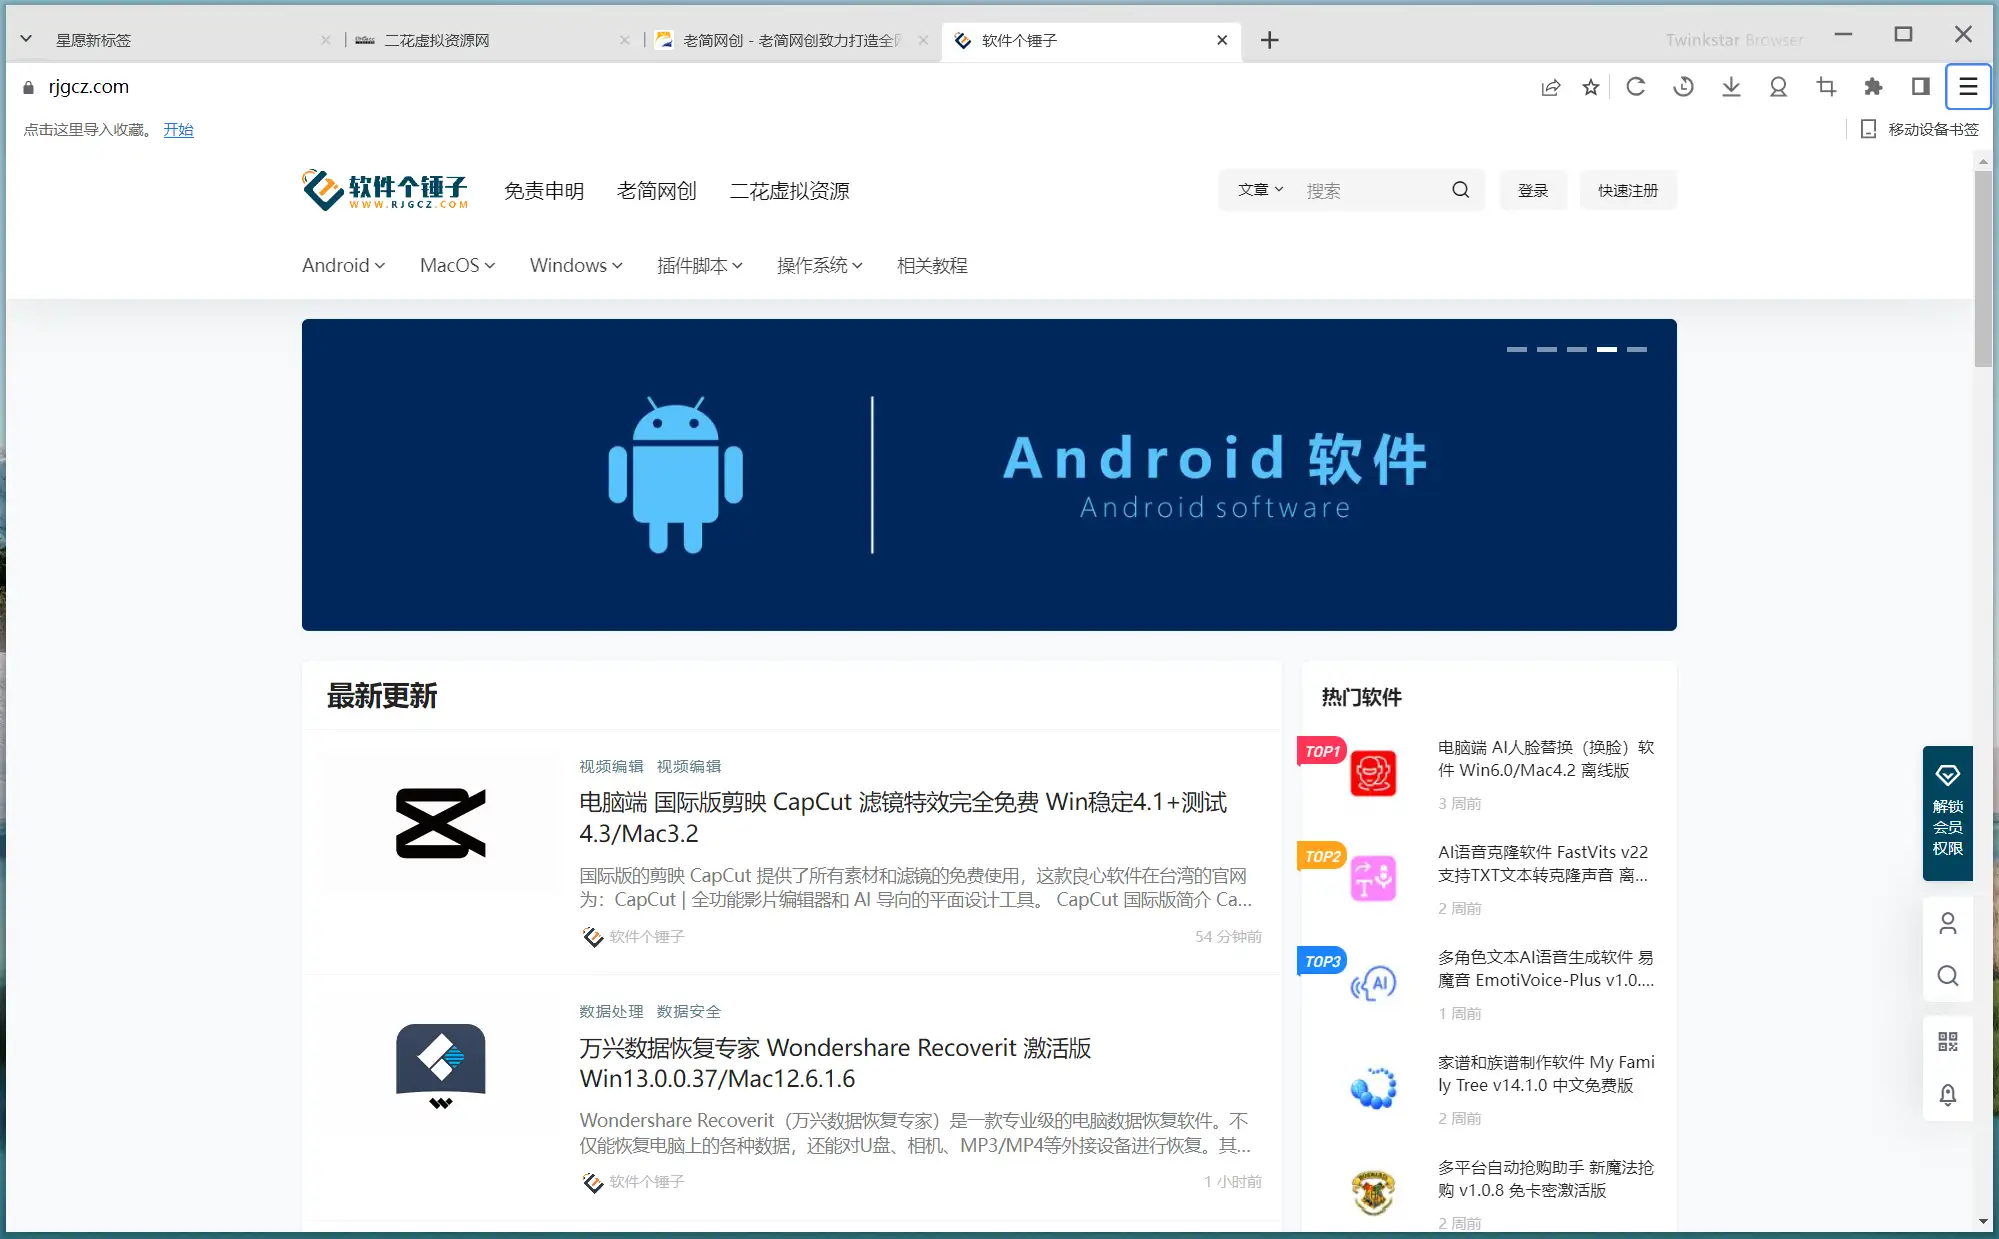Screen dimensions: 1999x1239
Task: Close the 软件个锤子 tab
Action: pos(1222,40)
